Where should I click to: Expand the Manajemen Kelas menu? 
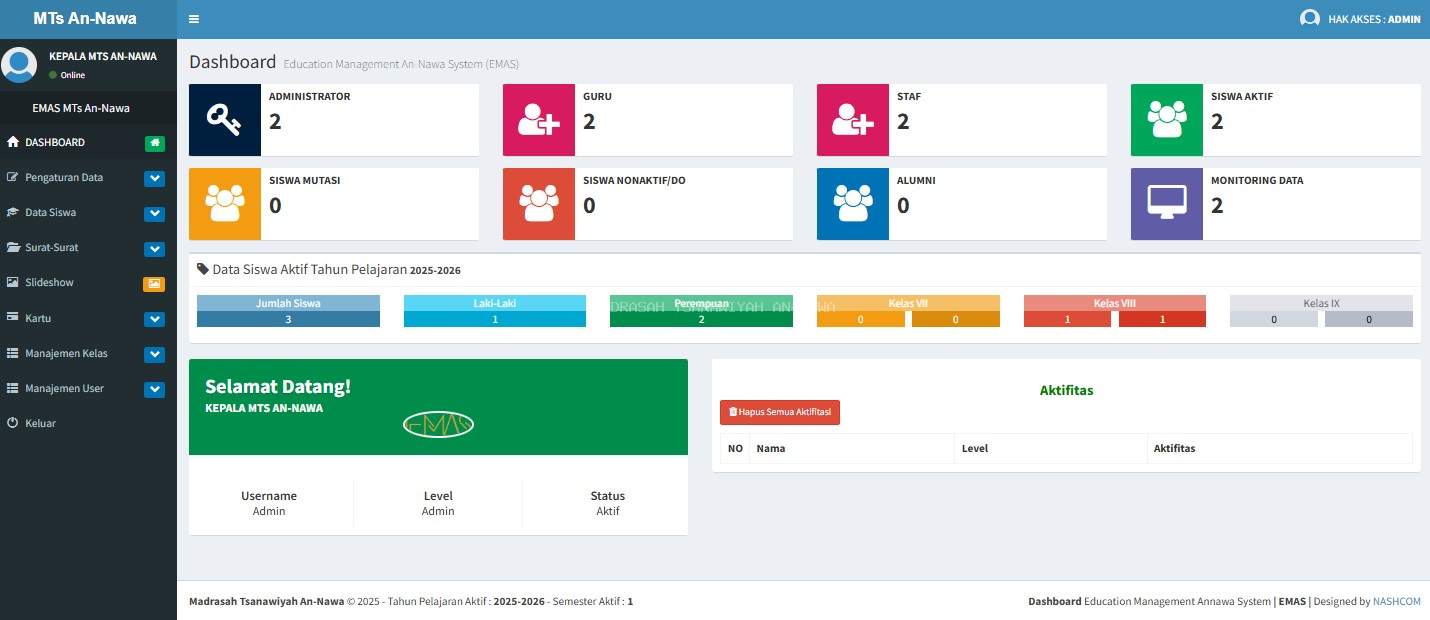[x=154, y=354]
